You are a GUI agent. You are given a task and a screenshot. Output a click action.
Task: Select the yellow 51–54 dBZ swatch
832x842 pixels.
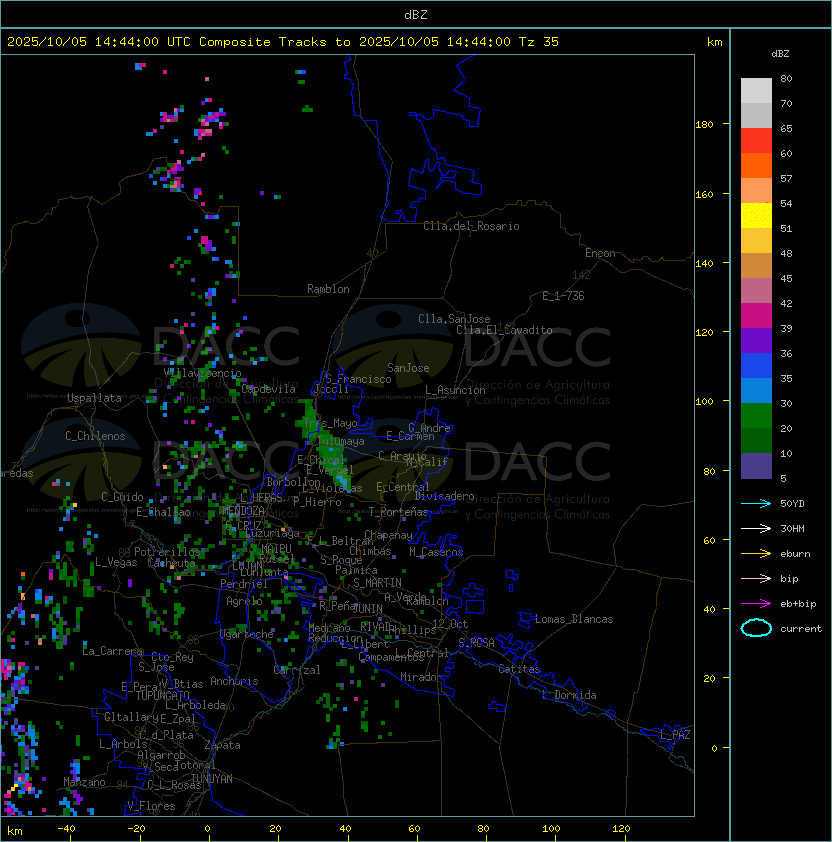tap(756, 216)
